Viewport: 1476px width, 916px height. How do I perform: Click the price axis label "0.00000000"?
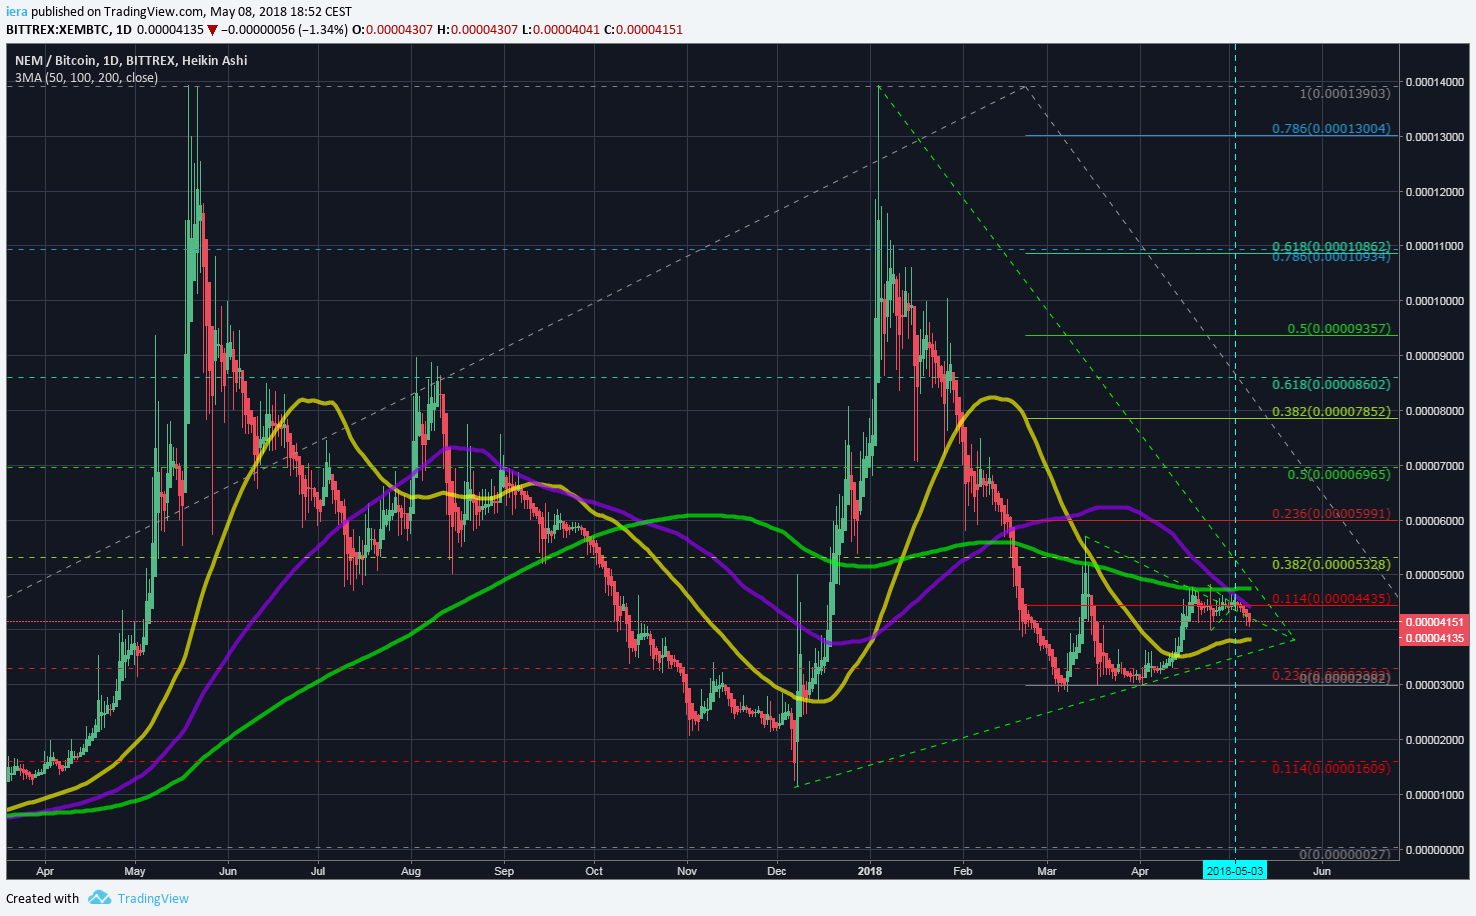tap(1434, 850)
